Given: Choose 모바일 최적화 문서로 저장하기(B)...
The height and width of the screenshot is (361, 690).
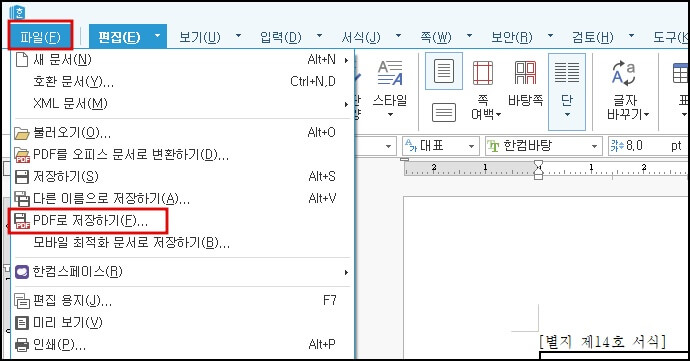Looking at the screenshot, I should (x=182, y=243).
